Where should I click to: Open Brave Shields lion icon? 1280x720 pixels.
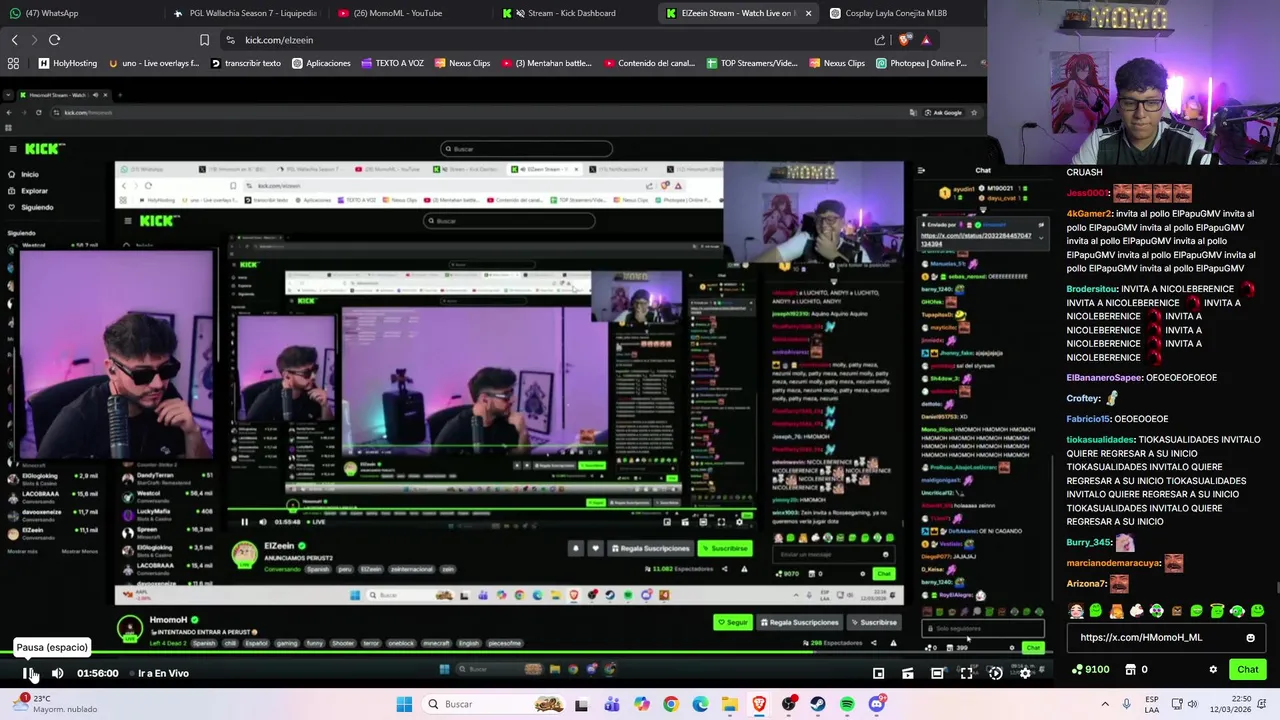coord(905,40)
